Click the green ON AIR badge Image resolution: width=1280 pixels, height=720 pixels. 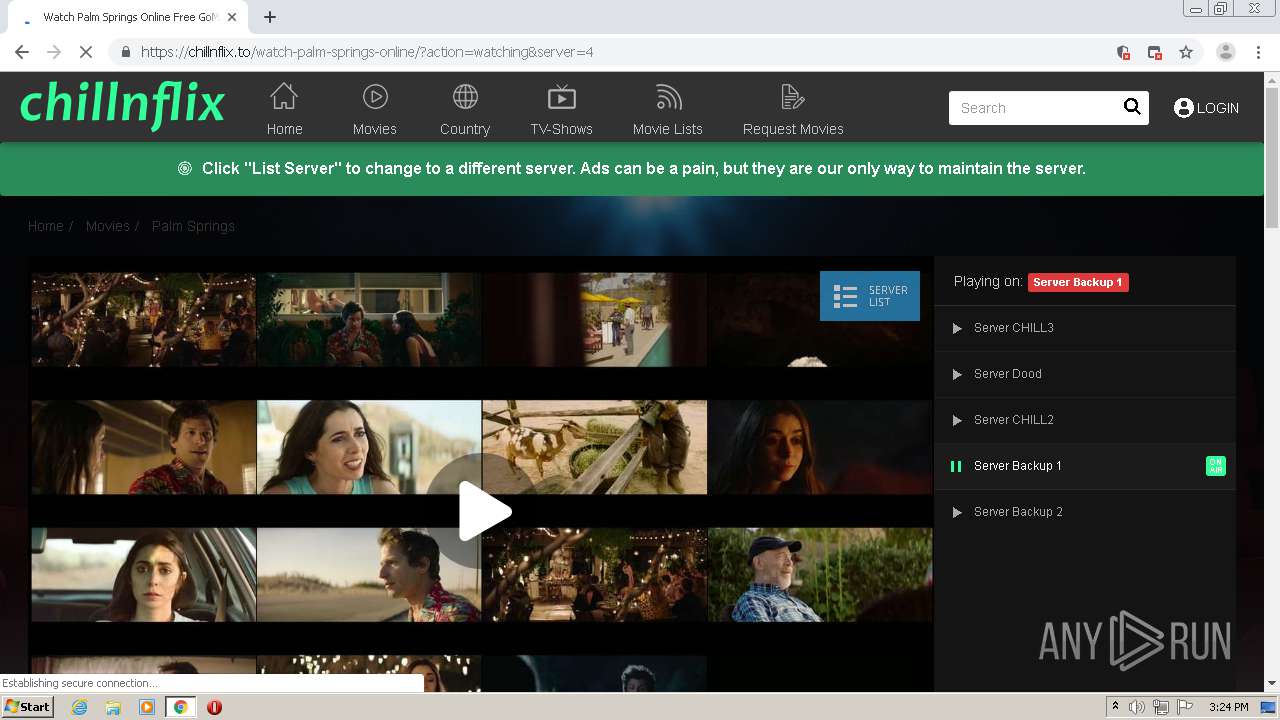click(x=1215, y=466)
